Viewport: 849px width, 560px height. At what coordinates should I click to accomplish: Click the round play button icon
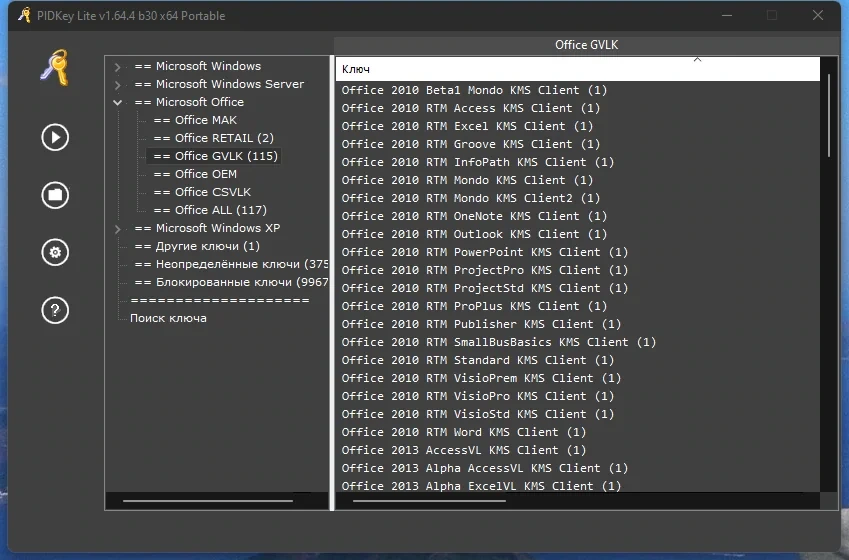click(55, 137)
